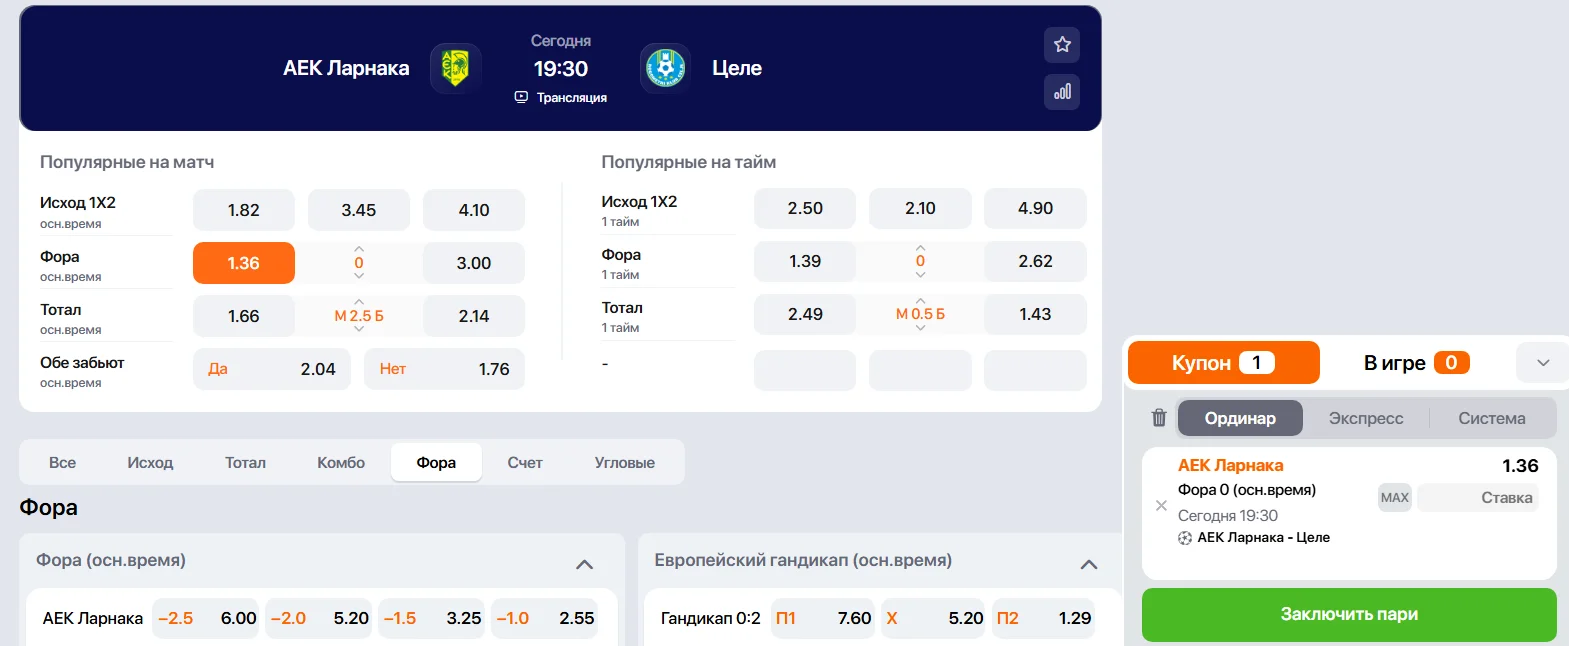Switch bet type to Экспресс
This screenshot has width=1569, height=646.
point(1366,418)
